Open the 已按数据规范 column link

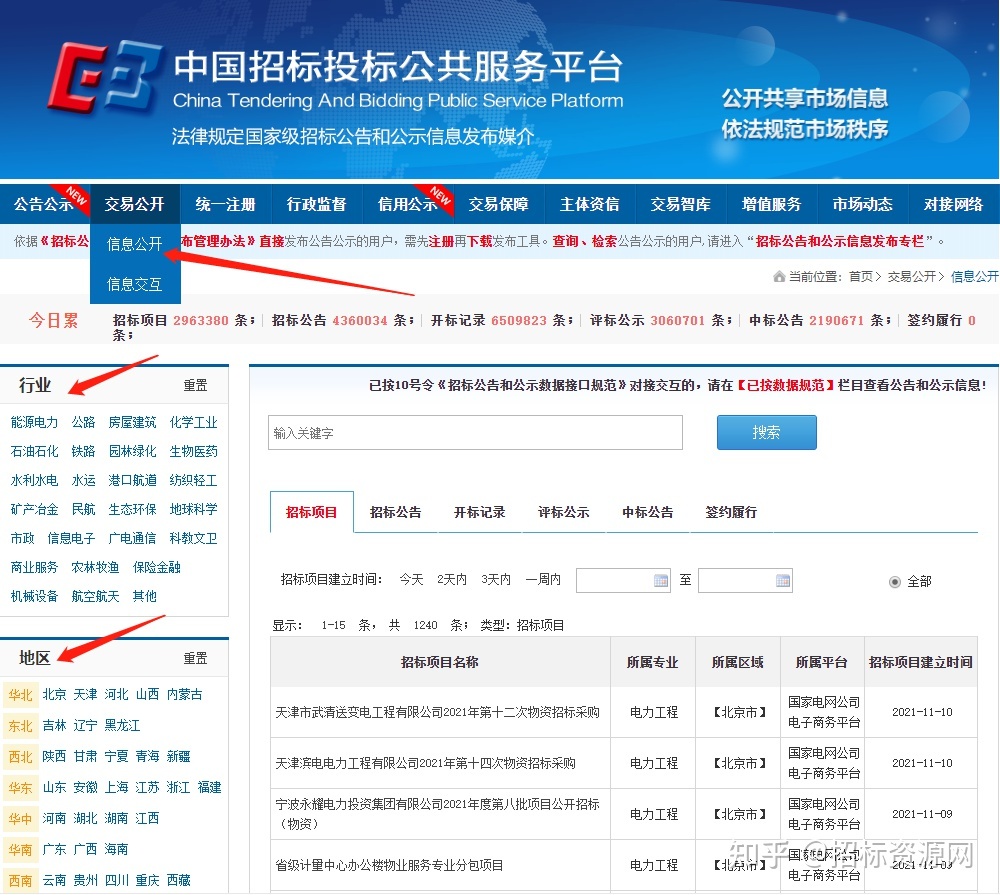point(786,385)
